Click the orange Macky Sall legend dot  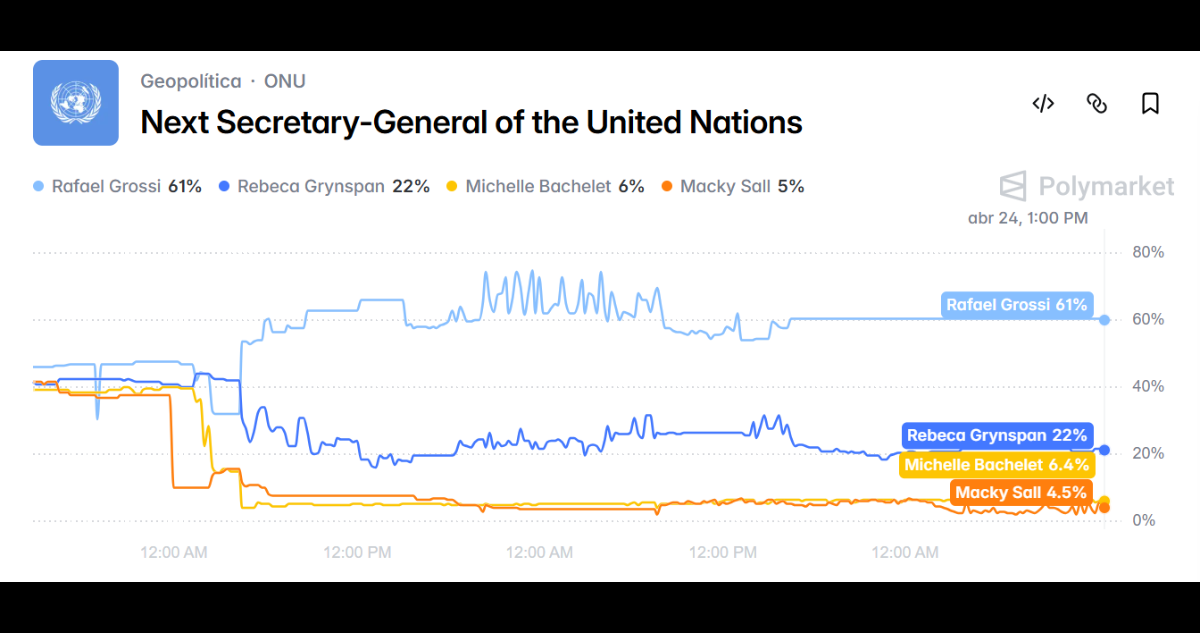(x=667, y=186)
